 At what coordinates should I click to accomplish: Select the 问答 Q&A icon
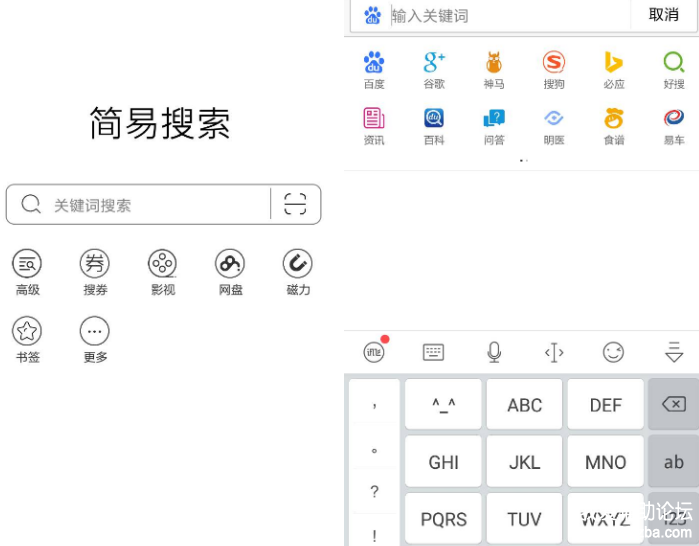click(x=494, y=118)
